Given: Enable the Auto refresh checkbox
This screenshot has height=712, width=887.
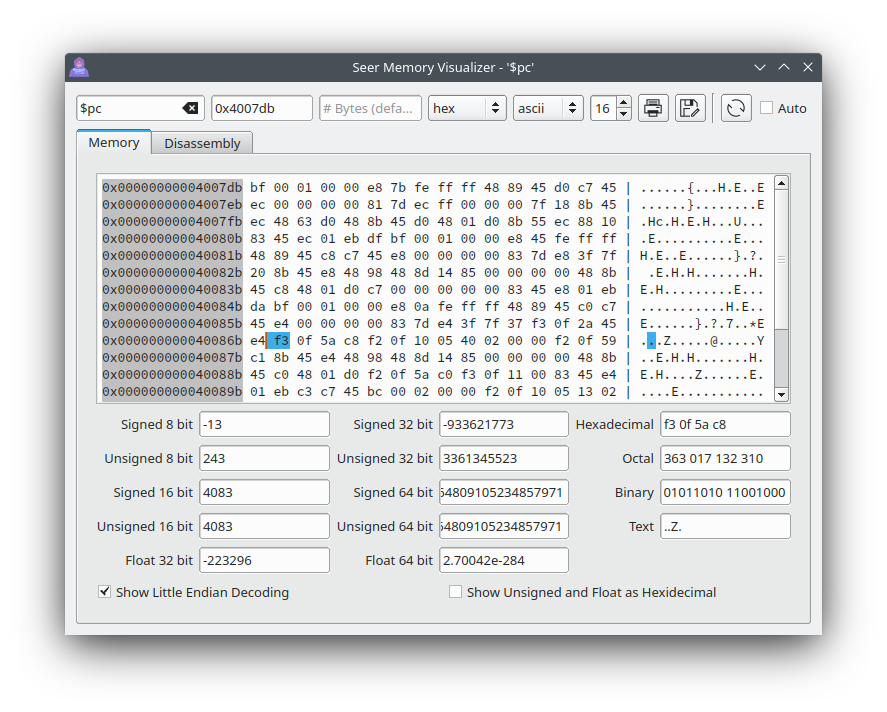Looking at the screenshot, I should (x=766, y=107).
